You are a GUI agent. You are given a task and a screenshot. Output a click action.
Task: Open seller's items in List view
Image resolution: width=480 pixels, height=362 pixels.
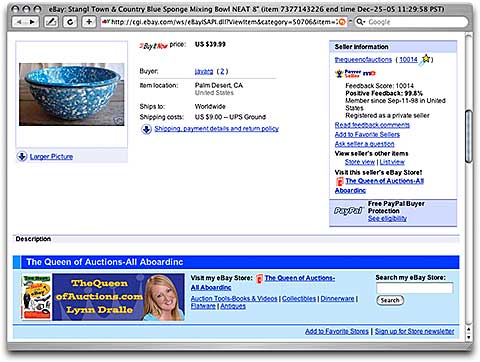coord(392,162)
